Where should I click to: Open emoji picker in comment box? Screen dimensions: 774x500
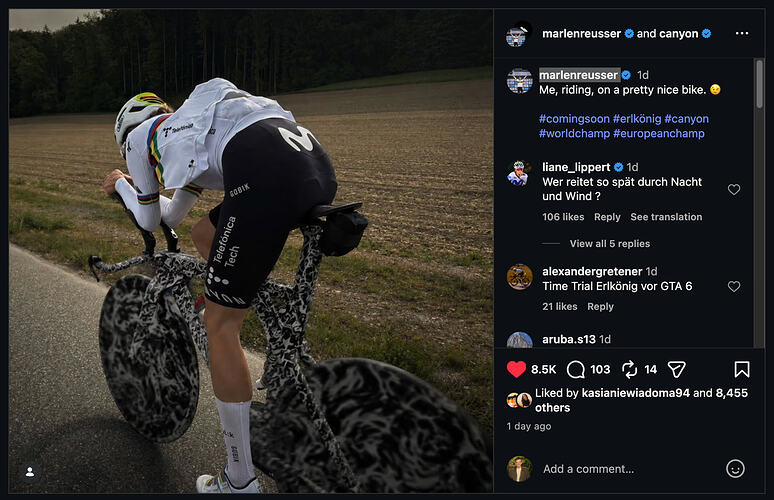tap(735, 468)
